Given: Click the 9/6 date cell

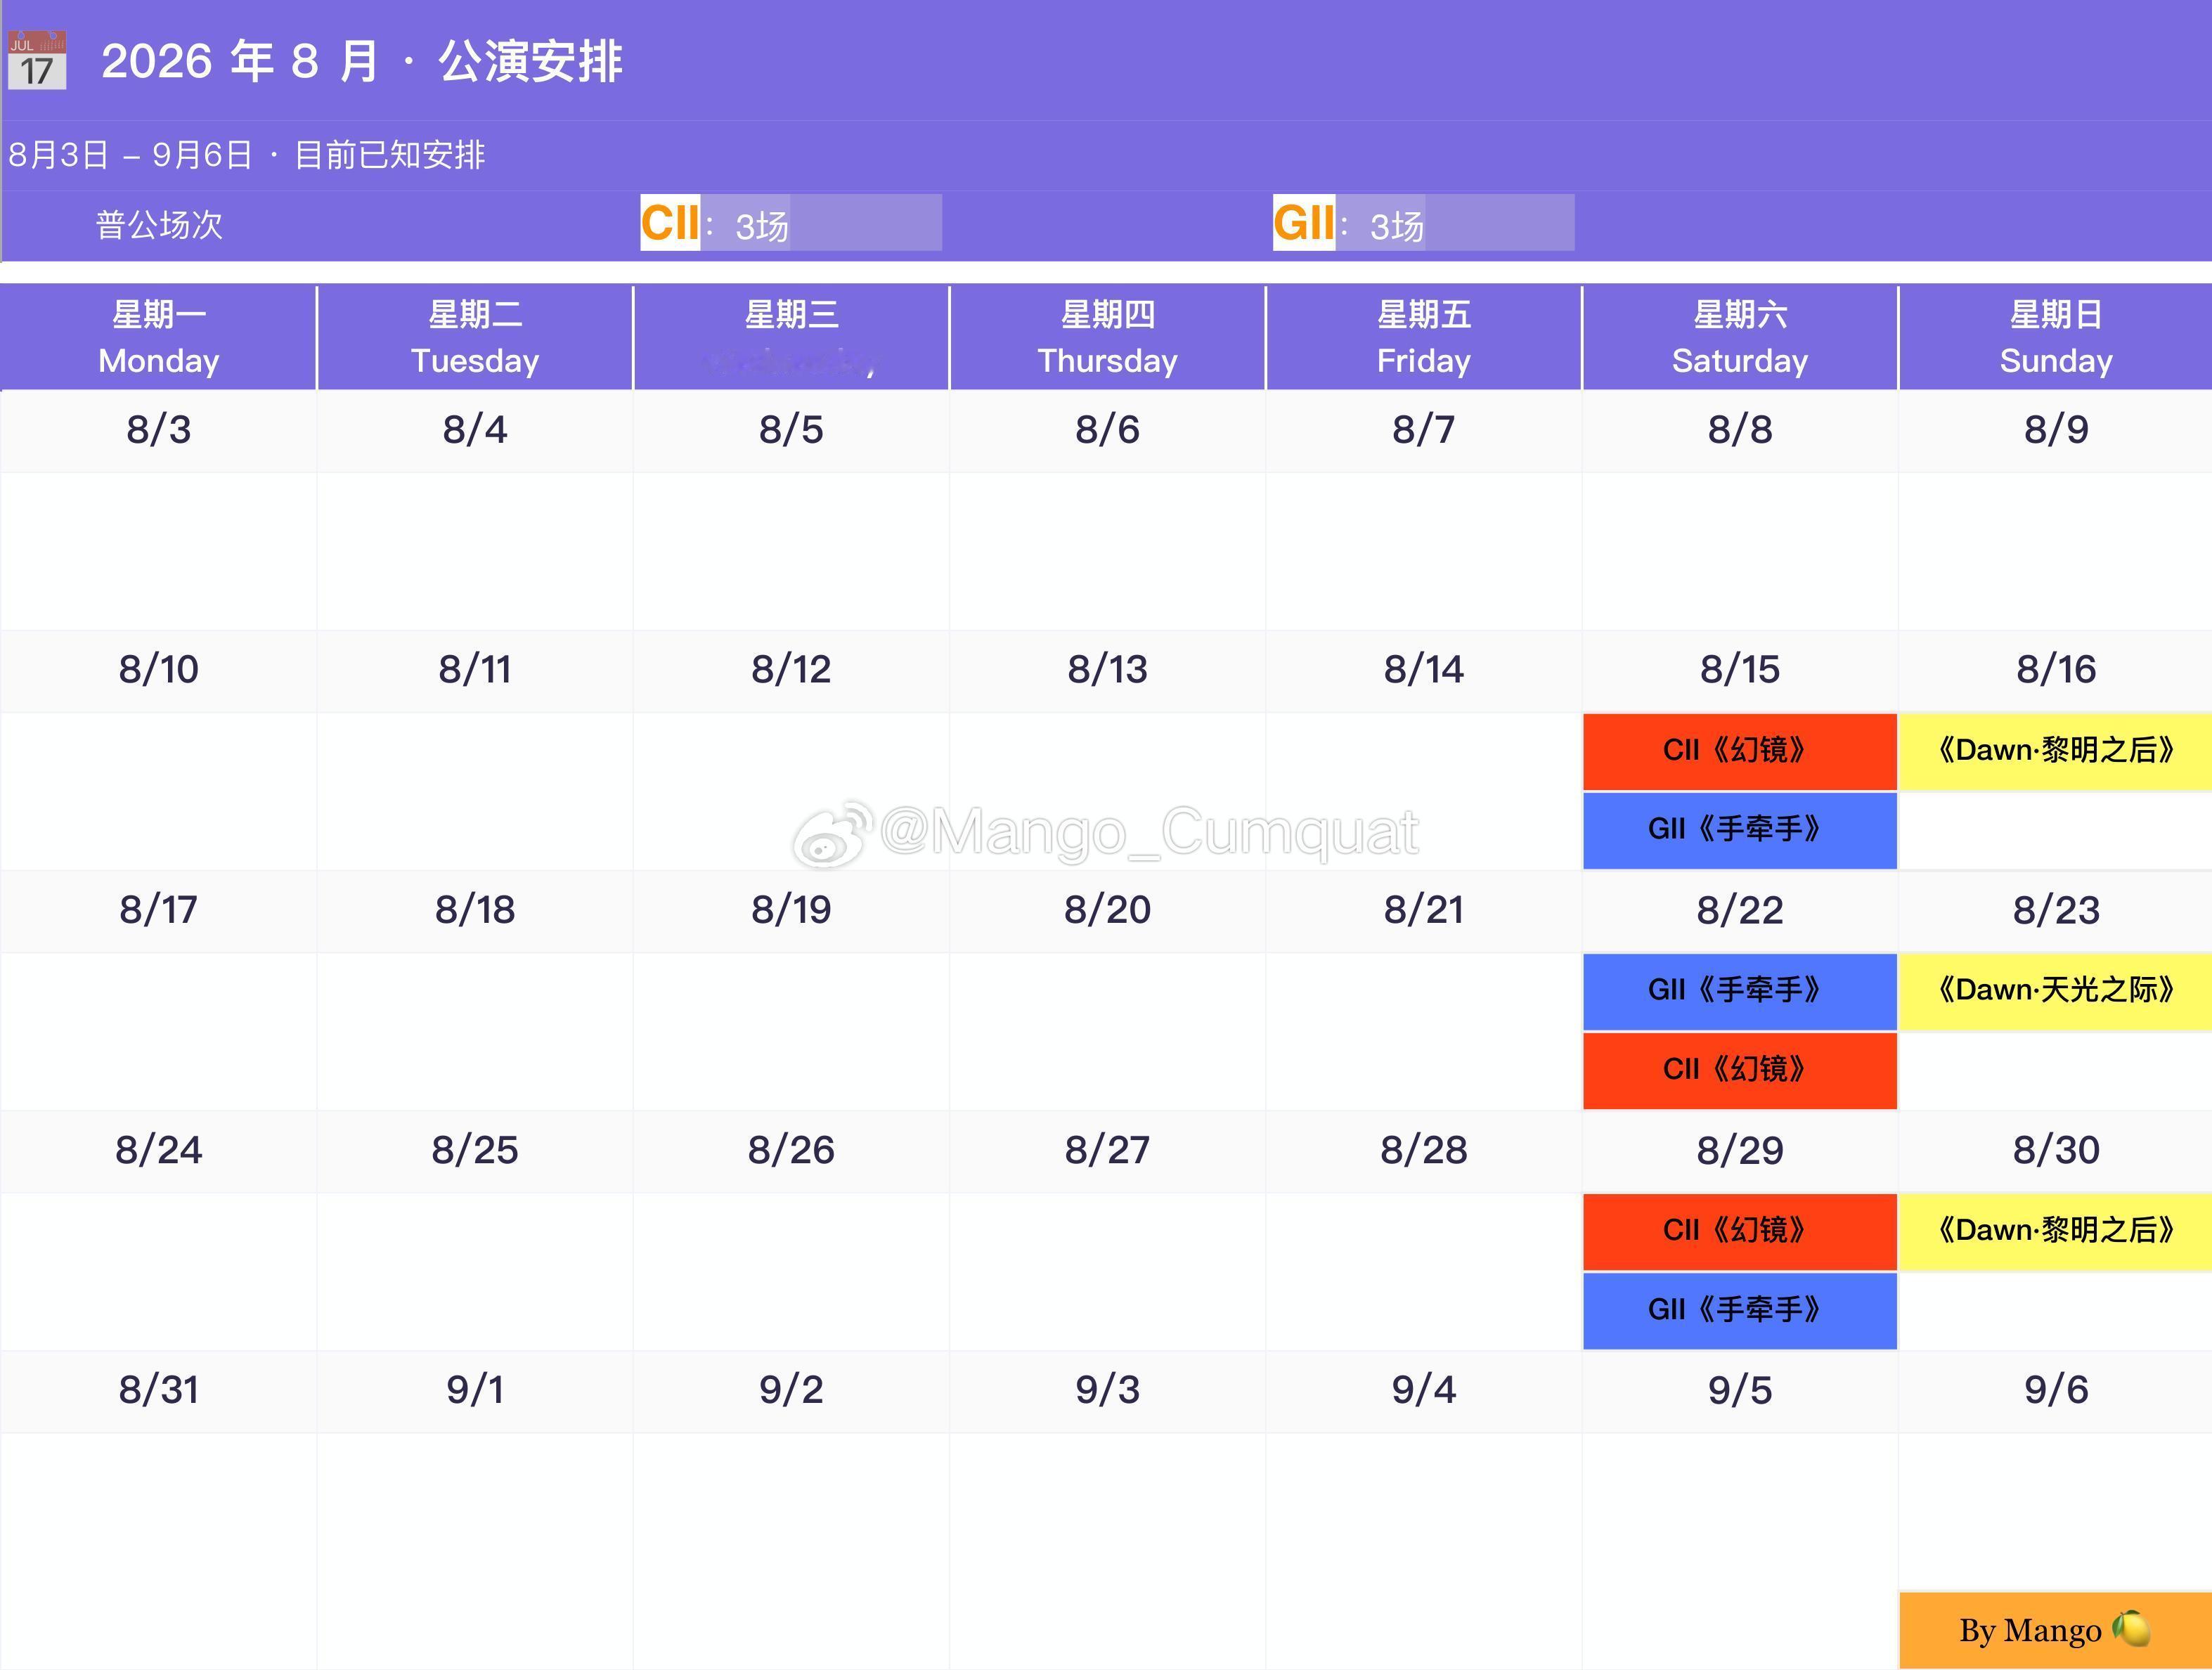Looking at the screenshot, I should [2056, 1391].
